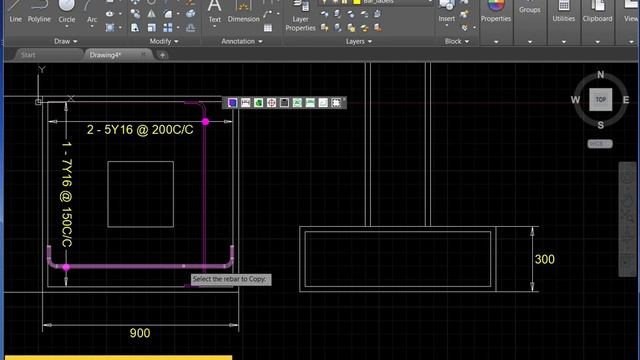Image resolution: width=640 pixels, height=360 pixels.
Task: Click the N direction on ViewCube compass
Action: [x=600, y=75]
